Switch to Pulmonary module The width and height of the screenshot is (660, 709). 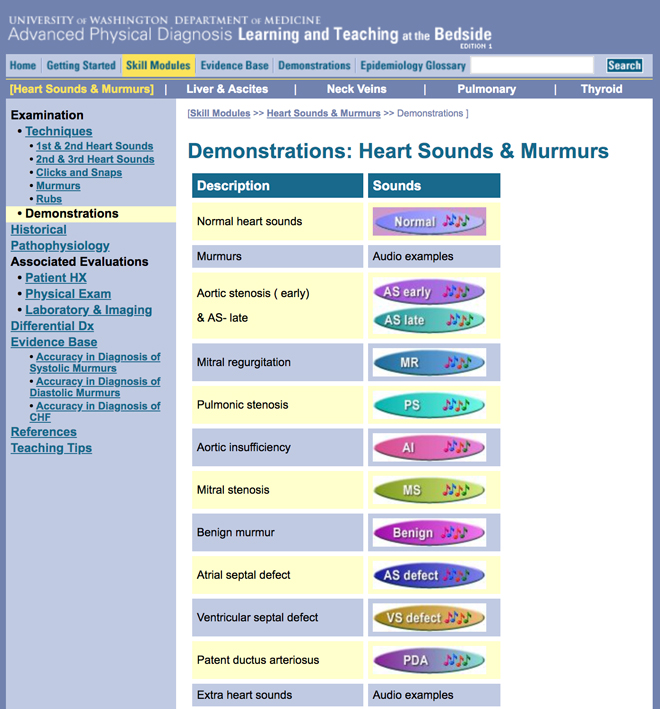click(486, 89)
